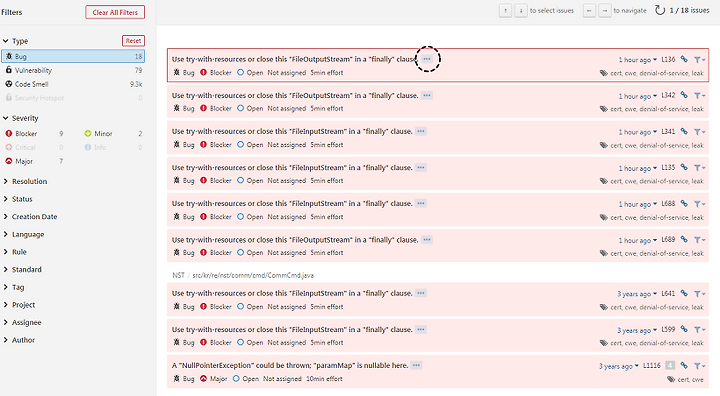This screenshot has height=396, width=720.
Task: Collapse the Severity filter section
Action: [x=21, y=118]
